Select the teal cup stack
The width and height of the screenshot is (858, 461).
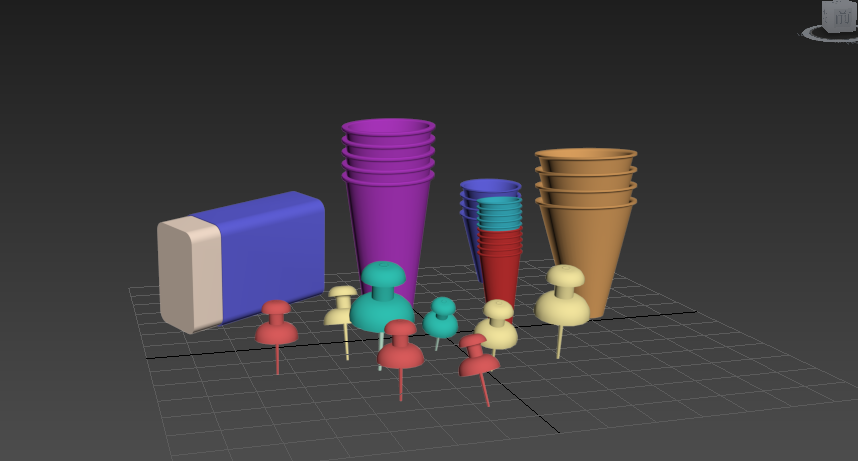pyautogui.click(x=499, y=213)
